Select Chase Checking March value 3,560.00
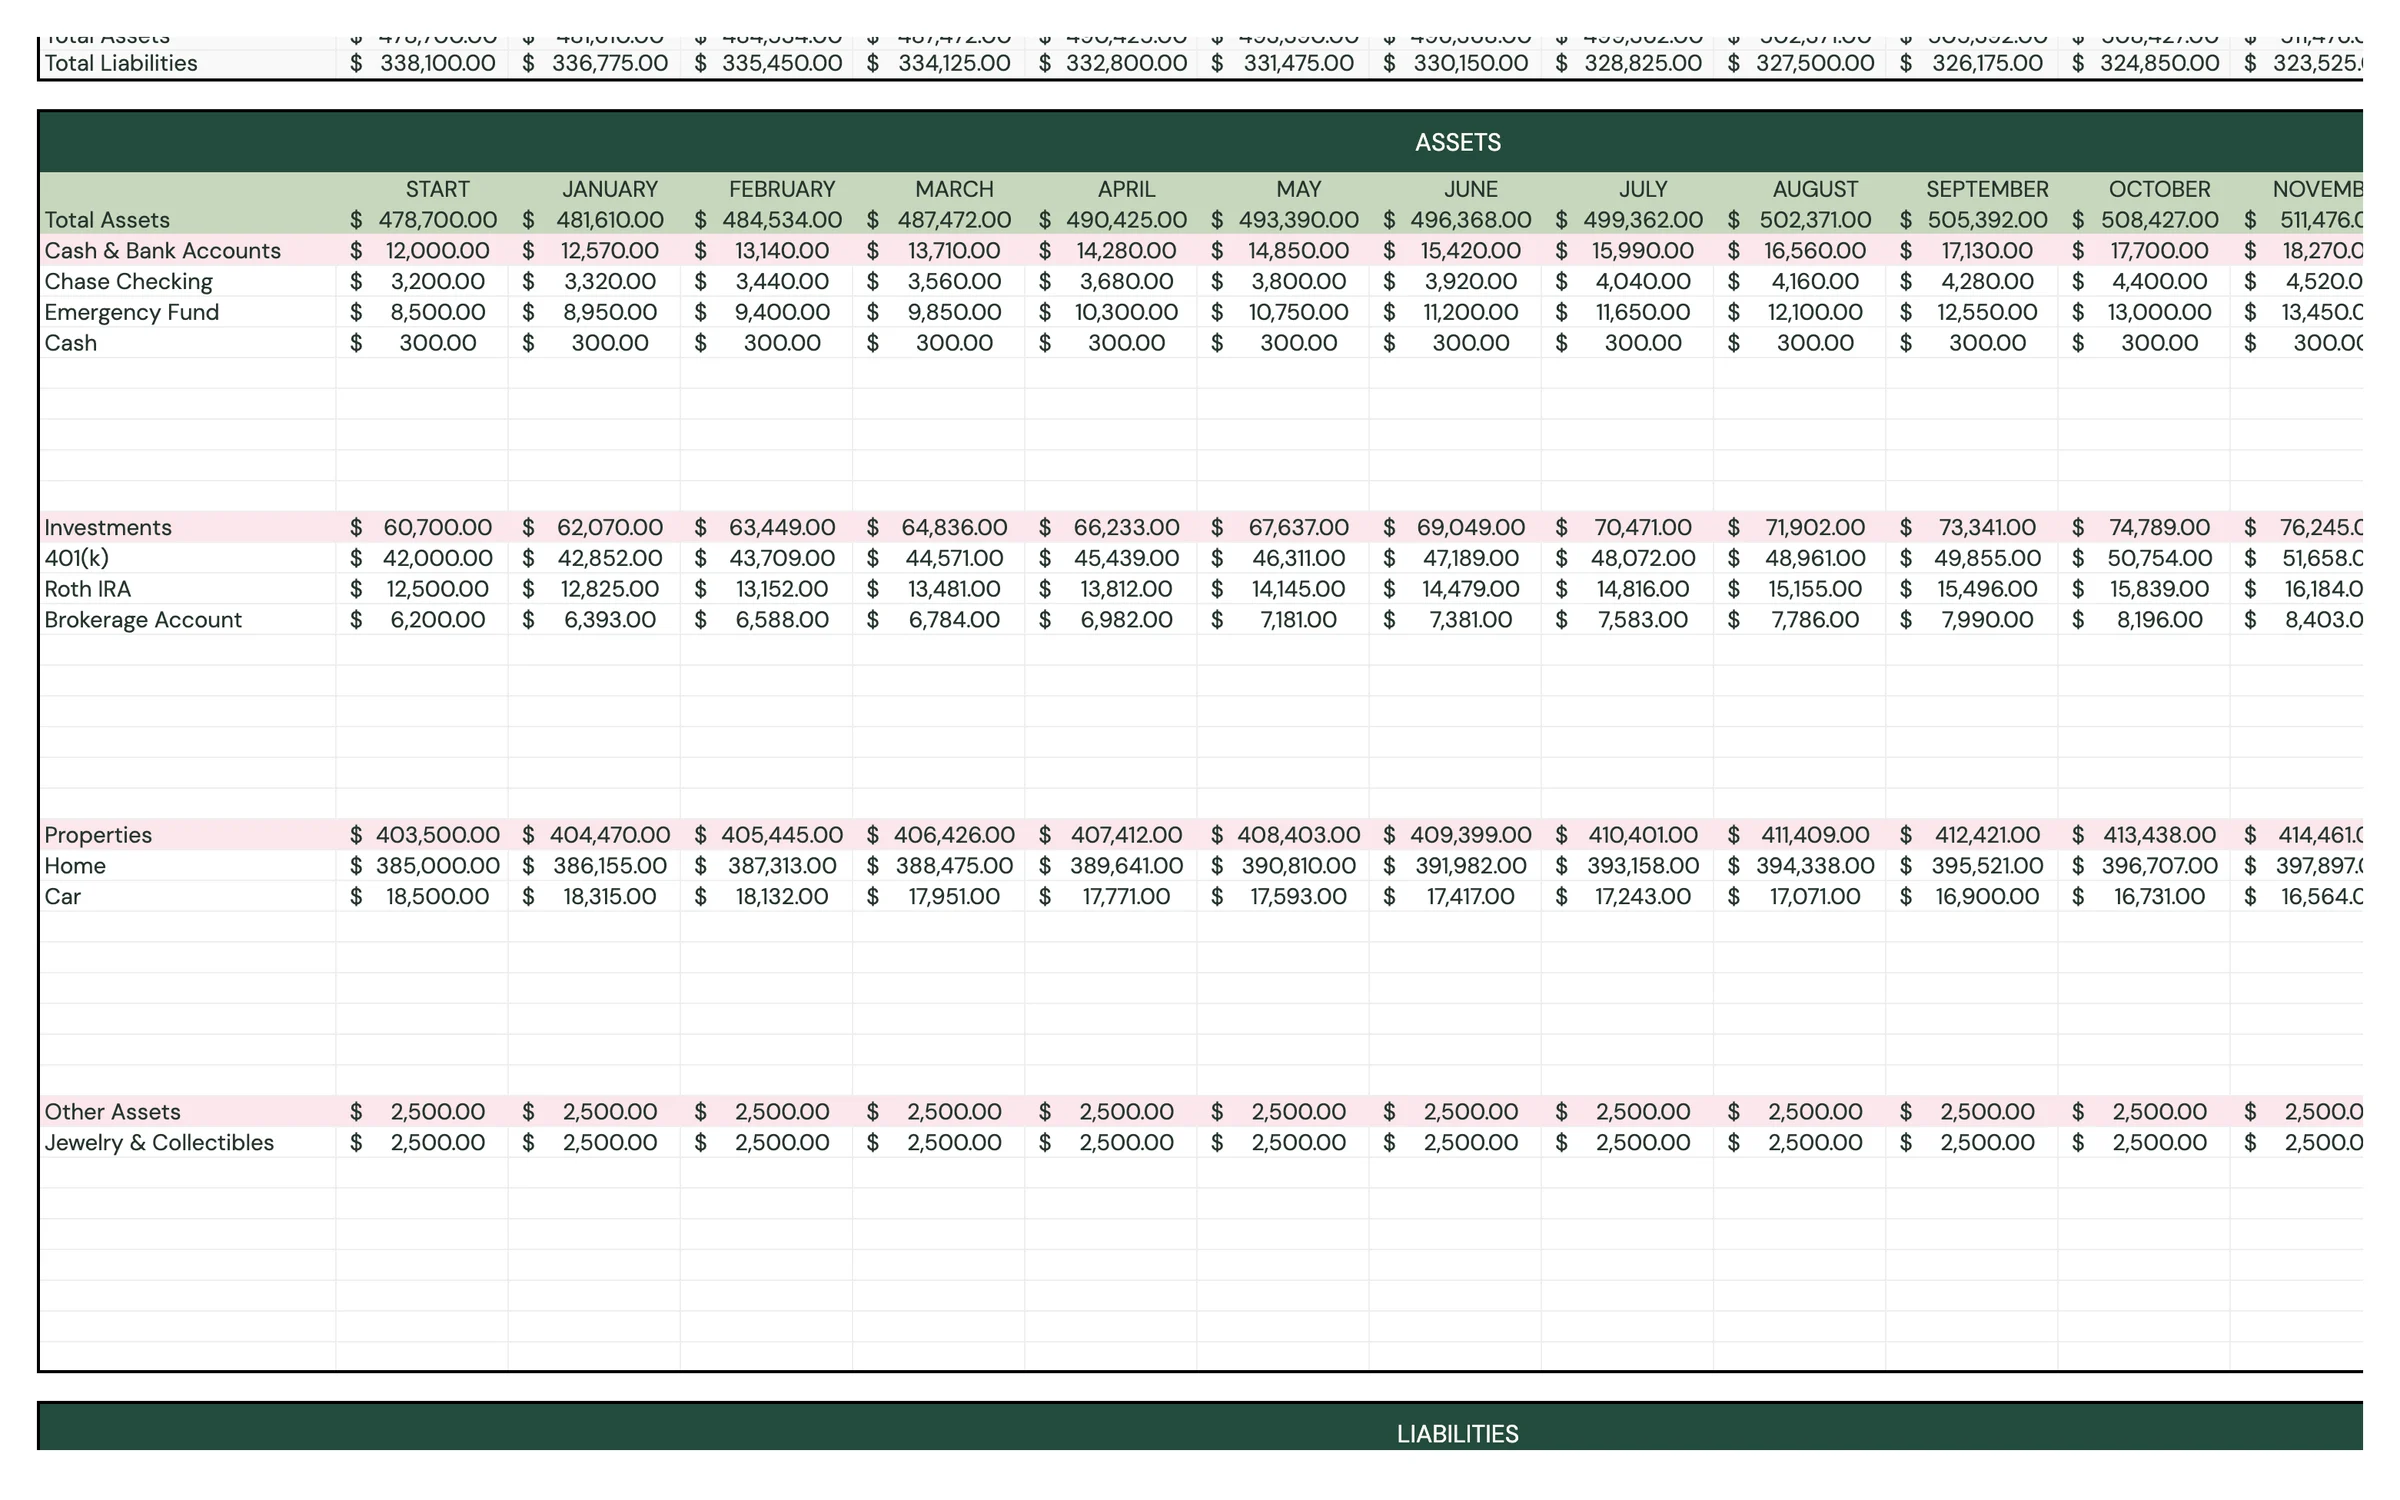Screen dimensions: 2400x1500 (x=954, y=282)
